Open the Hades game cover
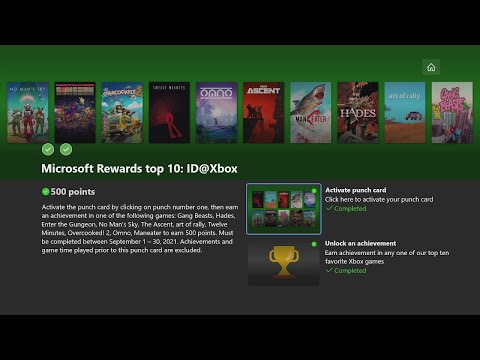480x360 pixels. (x=358, y=113)
